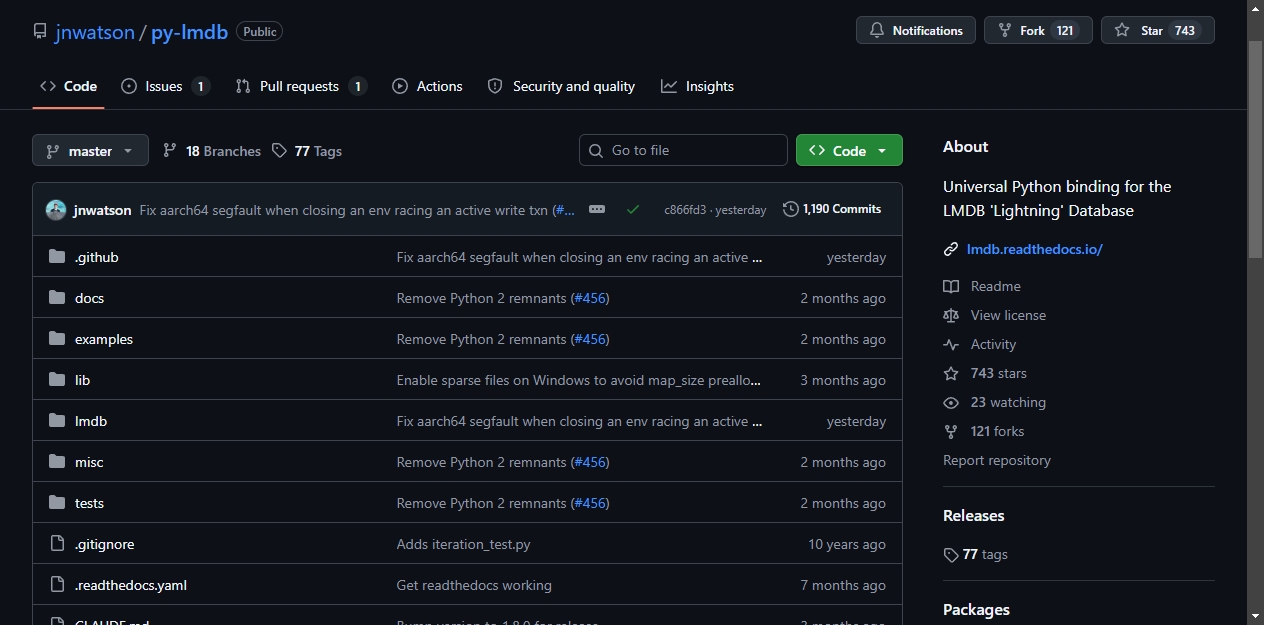1264x625 pixels.
Task: Open the Pull requests tab
Action: 301,86
